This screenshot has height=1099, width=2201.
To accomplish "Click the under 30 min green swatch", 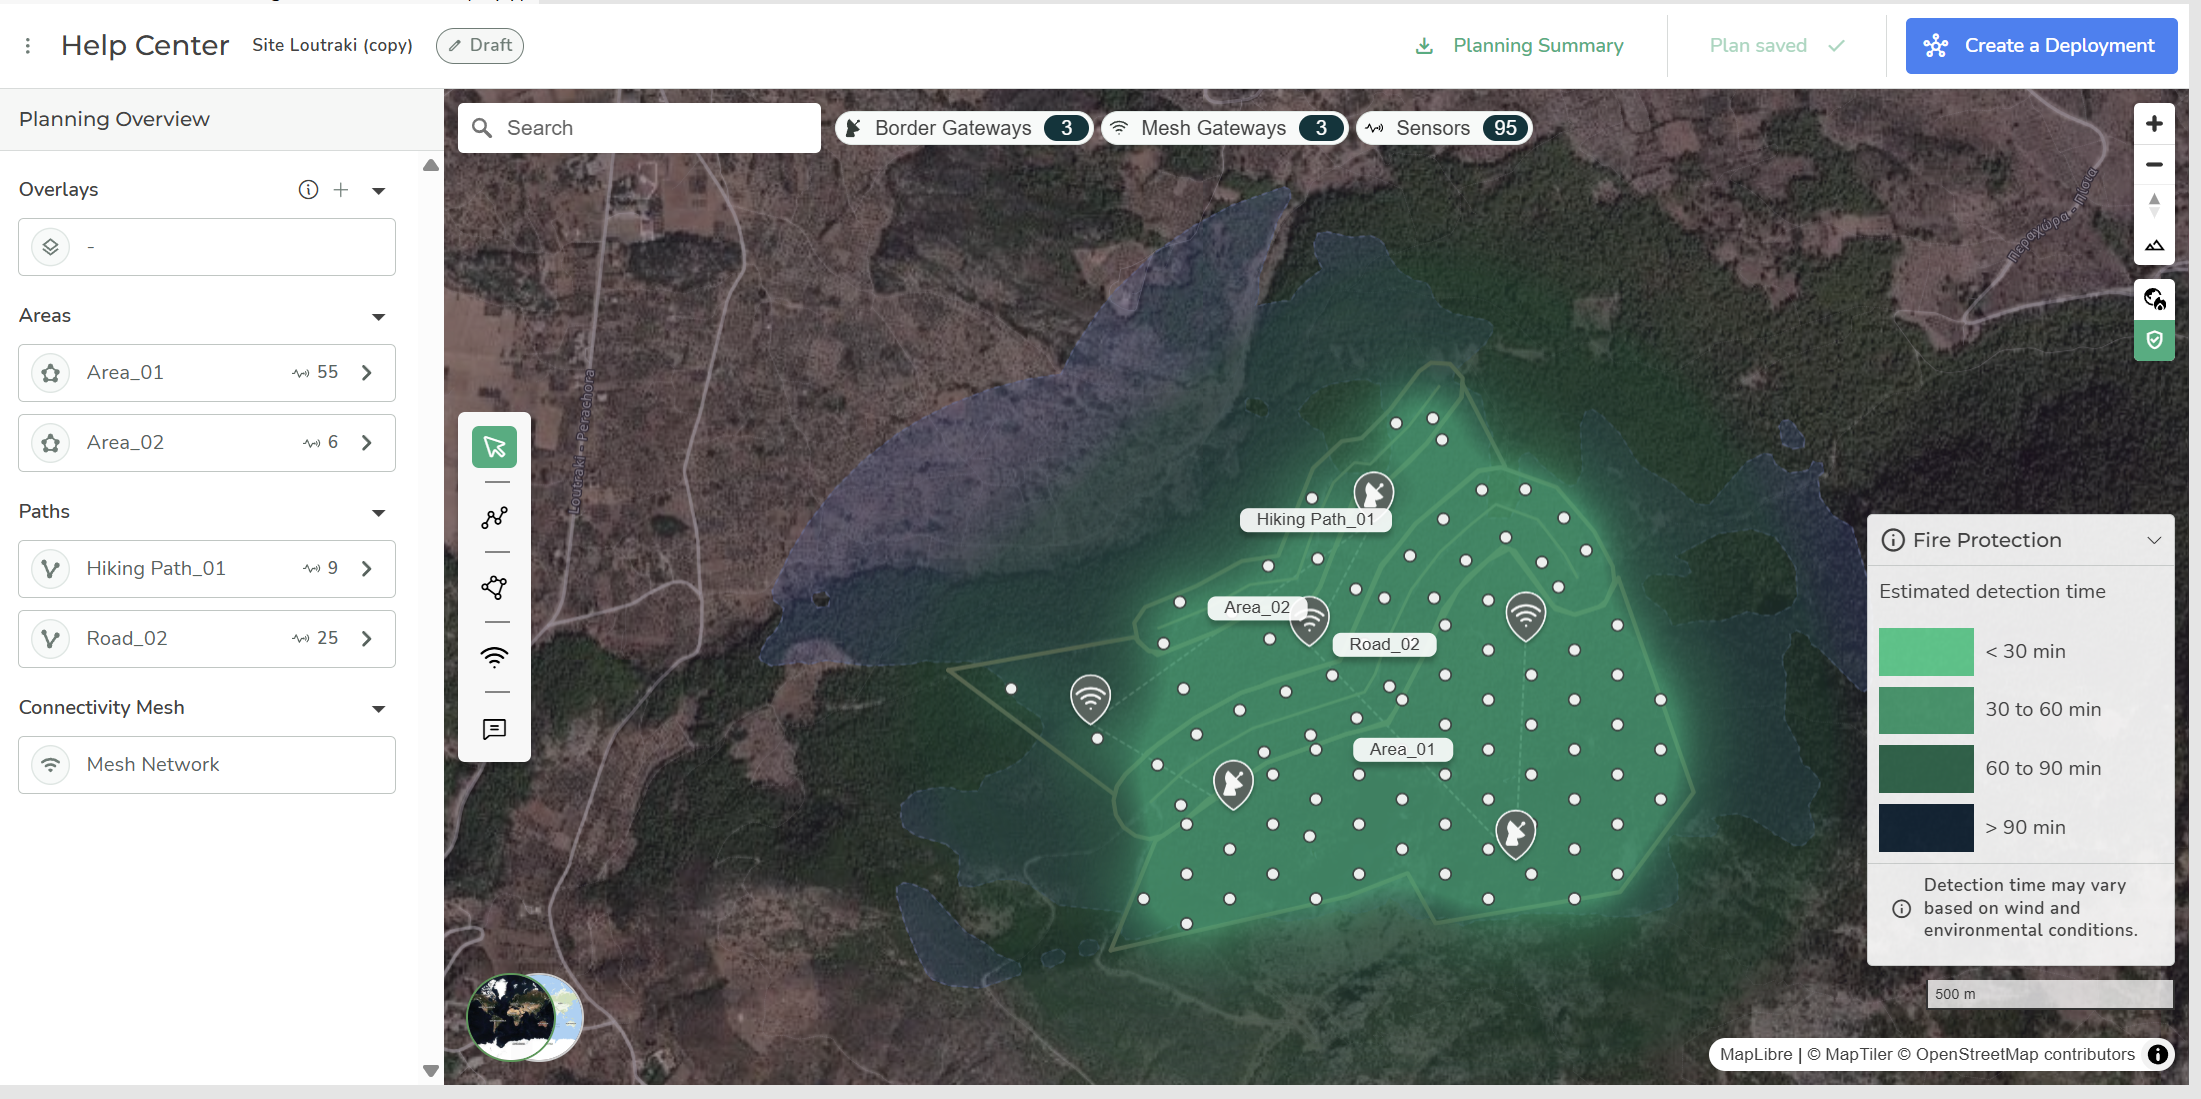I will click(1925, 652).
